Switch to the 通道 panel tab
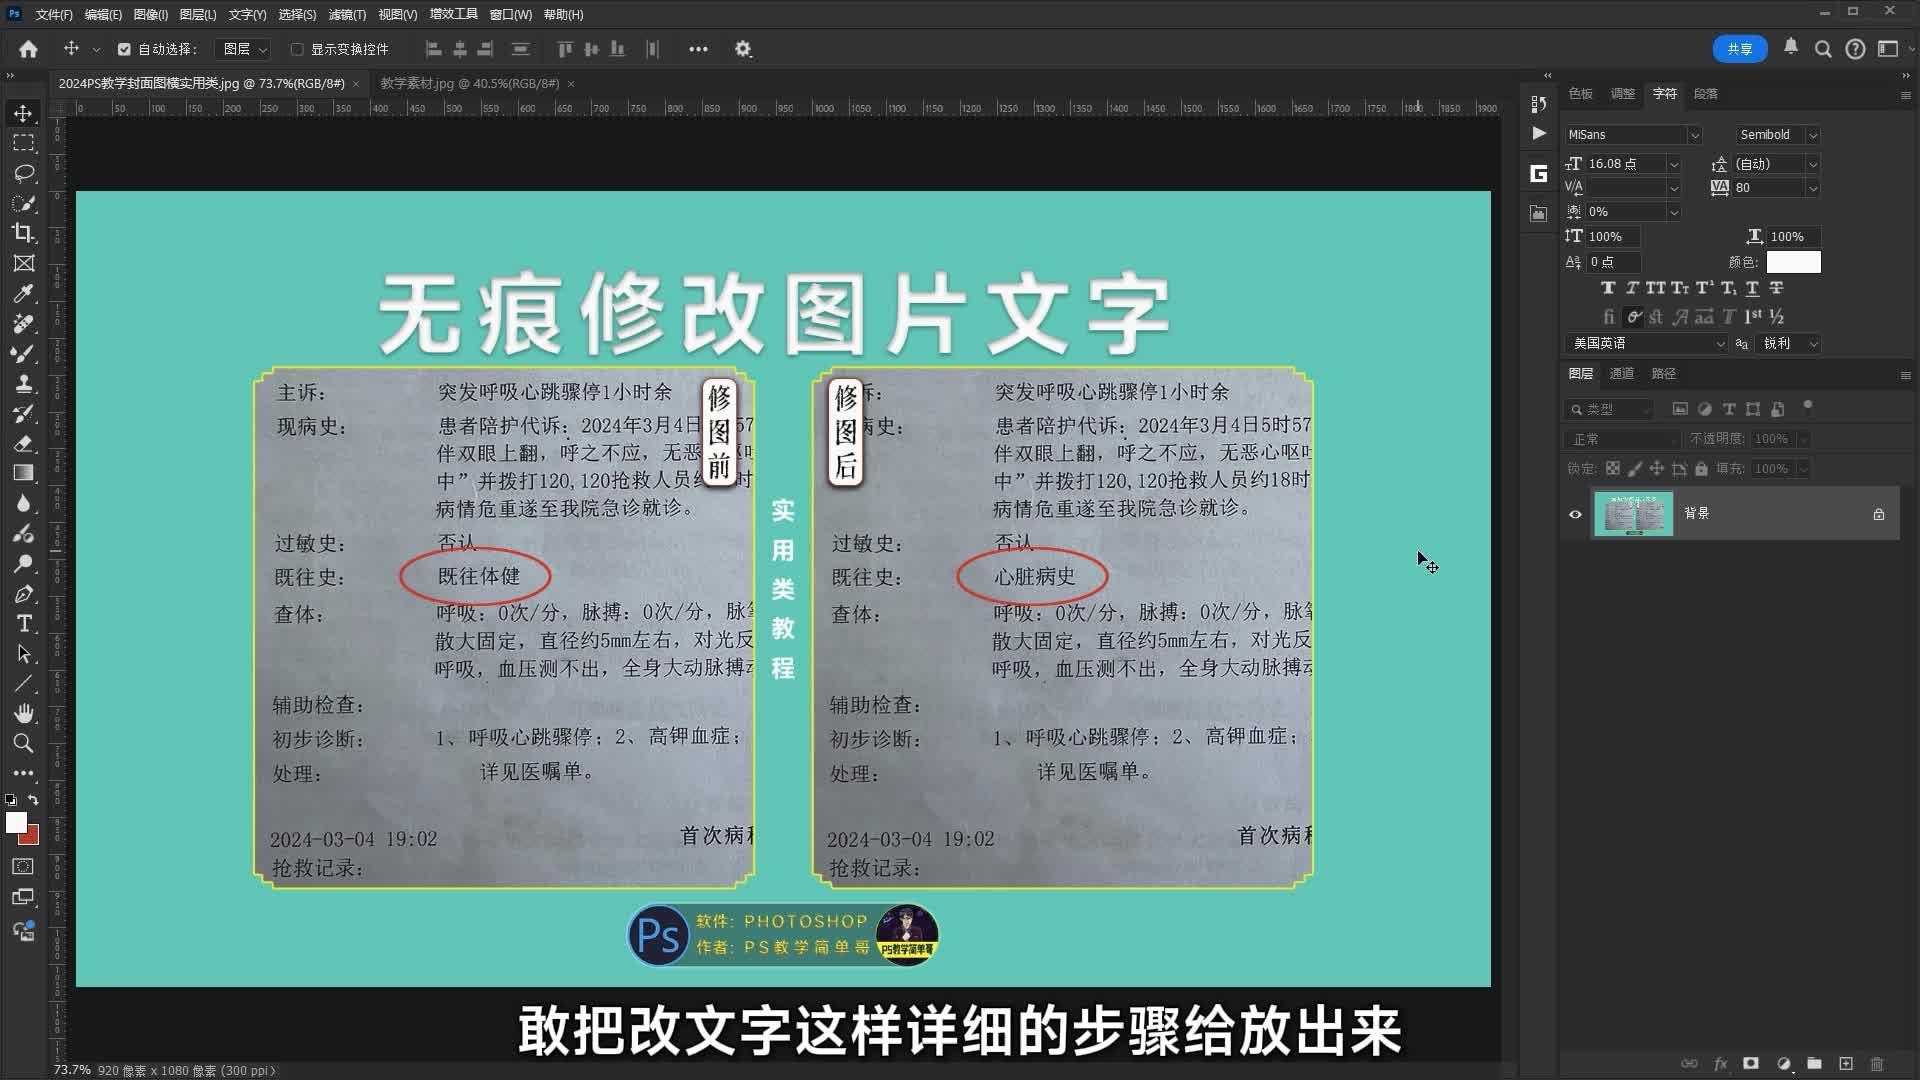The width and height of the screenshot is (1920, 1080). tap(1622, 373)
